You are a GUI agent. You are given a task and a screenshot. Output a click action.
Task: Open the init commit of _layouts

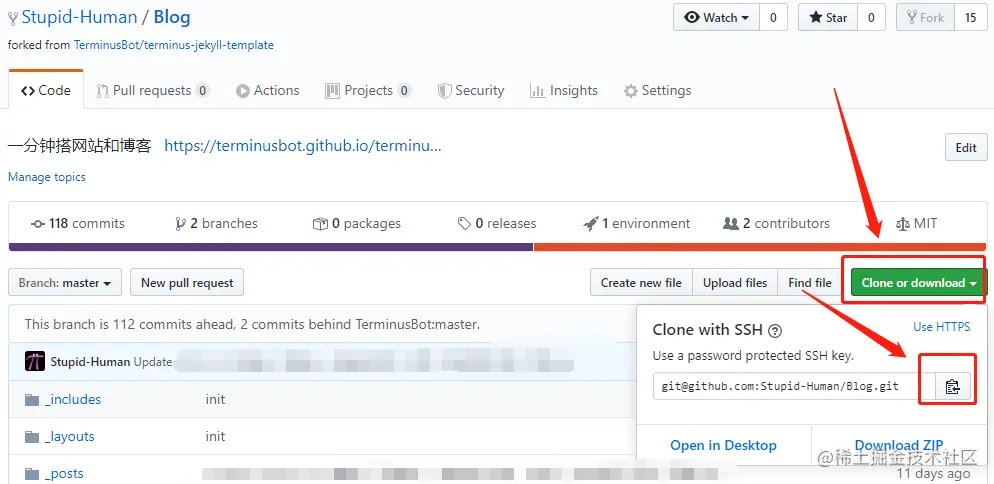pyautogui.click(x=216, y=436)
